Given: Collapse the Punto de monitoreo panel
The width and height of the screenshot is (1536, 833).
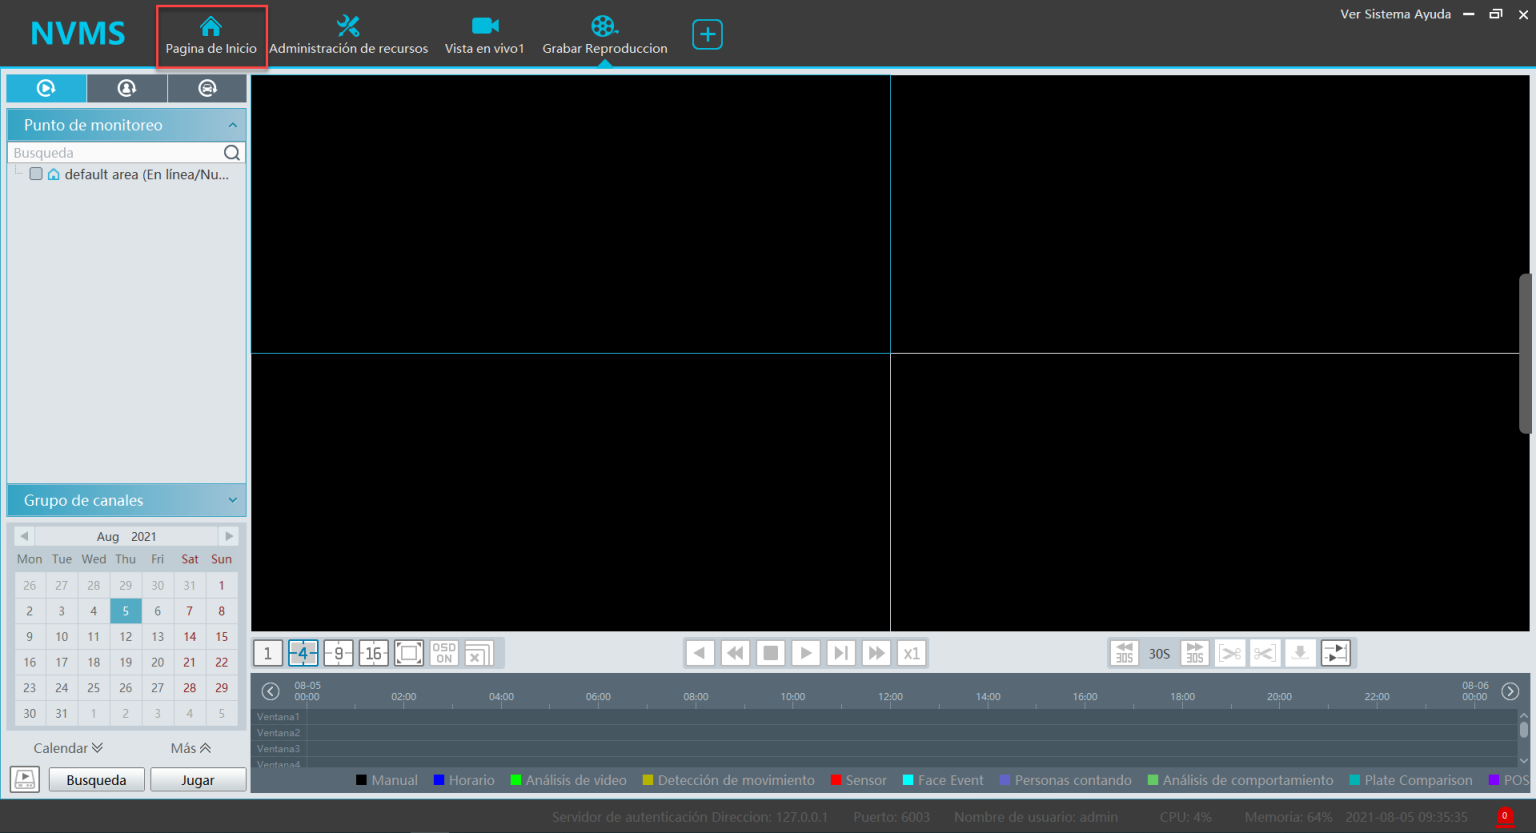Looking at the screenshot, I should (233, 125).
